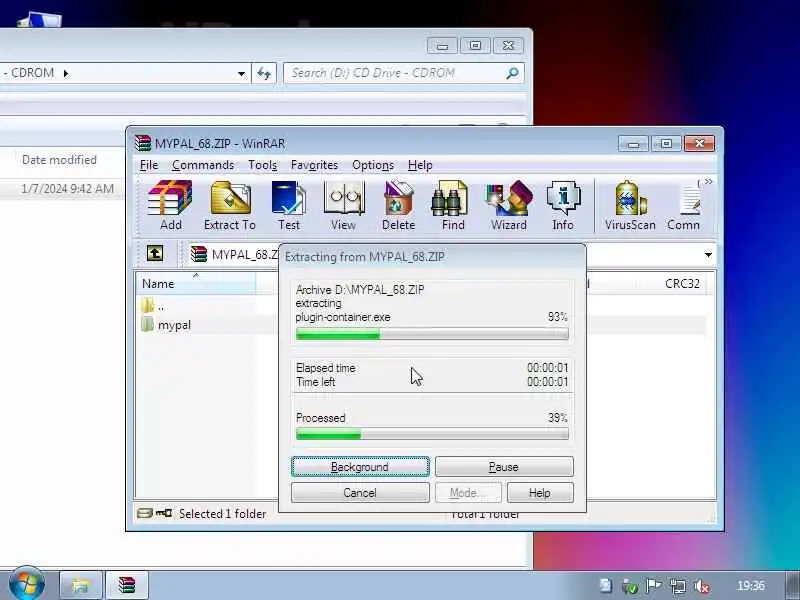The image size is (800, 600).
Task: Click the Extract To toolbar icon
Action: coord(230,205)
